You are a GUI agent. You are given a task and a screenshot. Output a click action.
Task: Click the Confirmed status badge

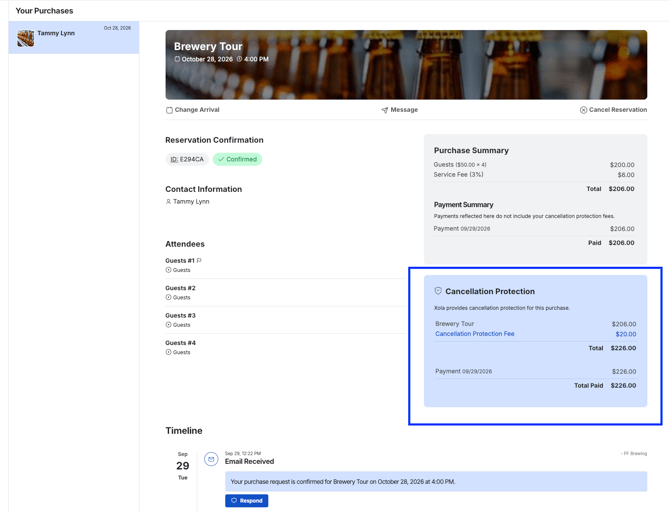pyautogui.click(x=238, y=159)
